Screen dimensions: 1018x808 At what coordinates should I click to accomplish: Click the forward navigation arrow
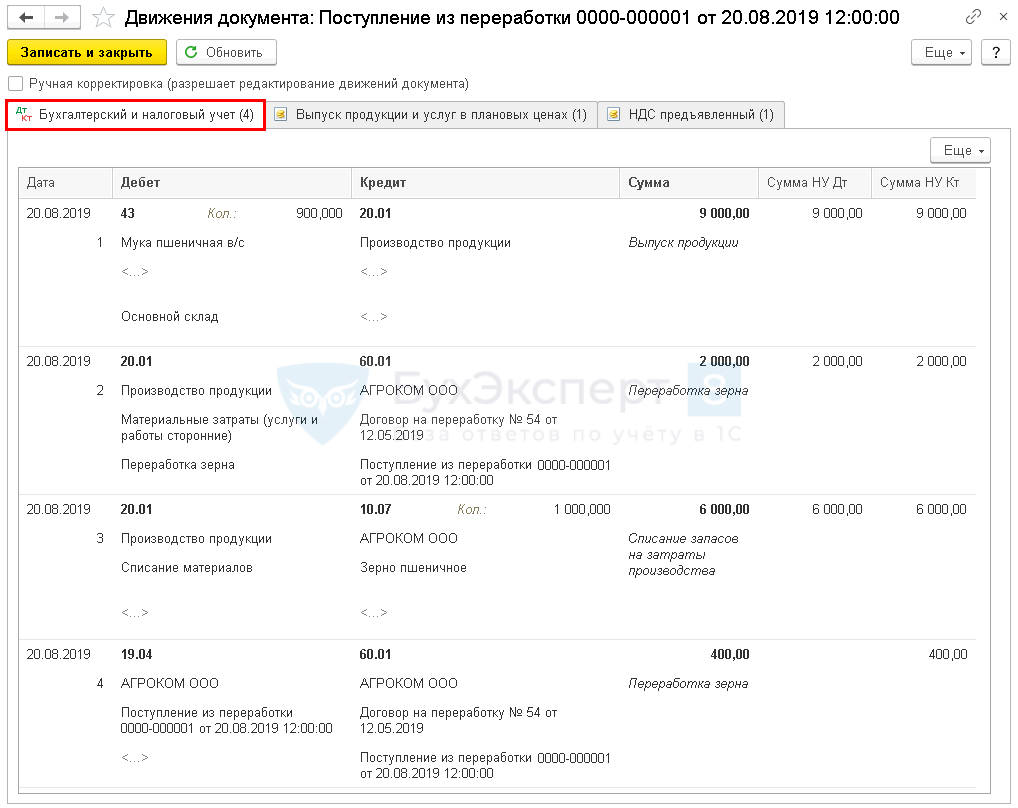62,18
